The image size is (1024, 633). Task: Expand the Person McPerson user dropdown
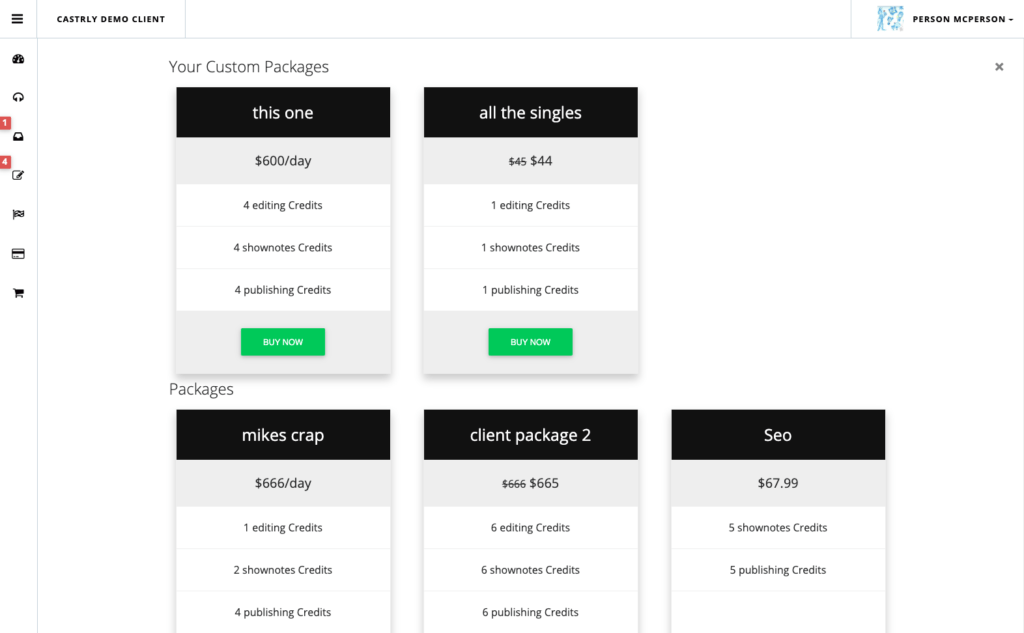pyautogui.click(x=963, y=19)
